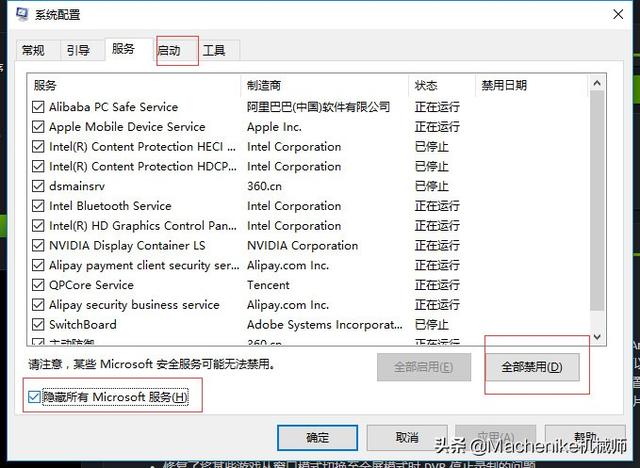The height and width of the screenshot is (468, 640).
Task: Click the services list scrollbar thumb
Action: tap(597, 200)
